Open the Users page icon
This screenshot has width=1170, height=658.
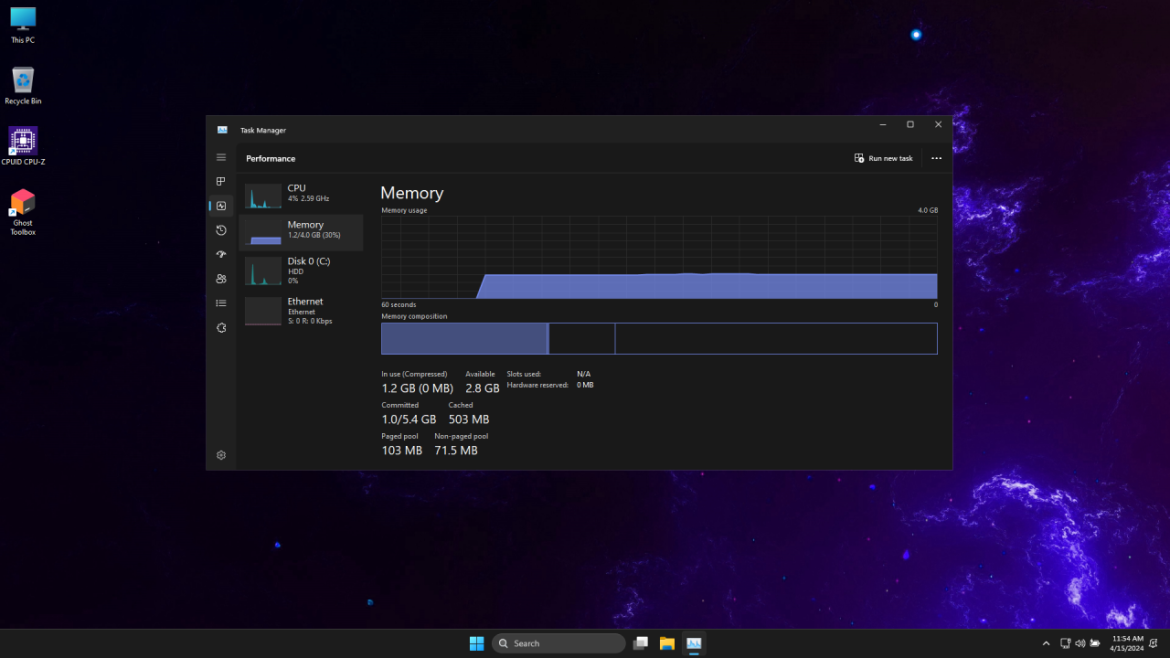click(221, 279)
